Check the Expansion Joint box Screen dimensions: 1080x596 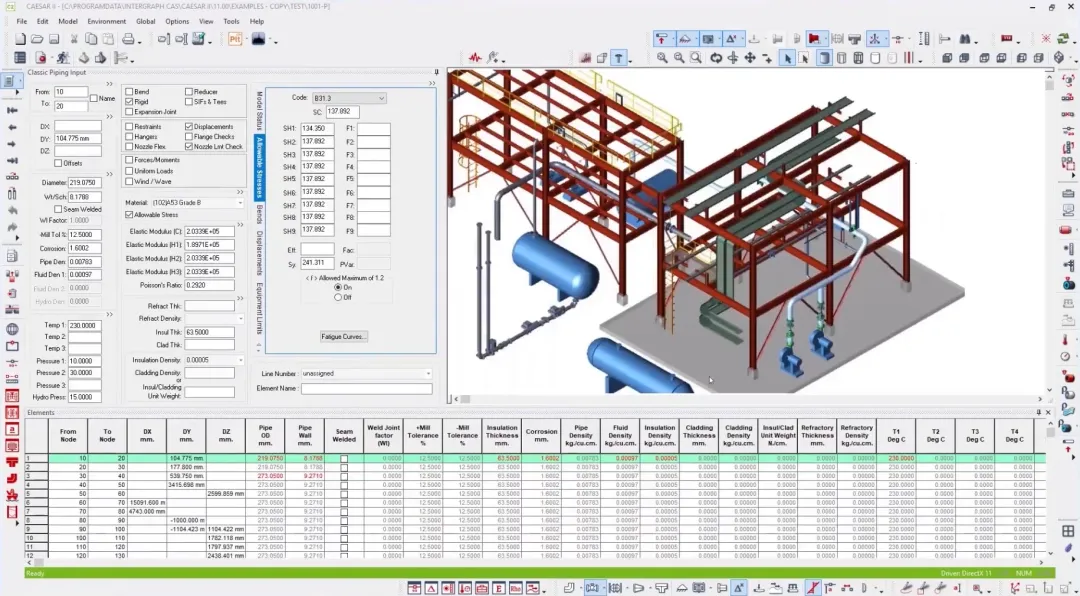(129, 112)
